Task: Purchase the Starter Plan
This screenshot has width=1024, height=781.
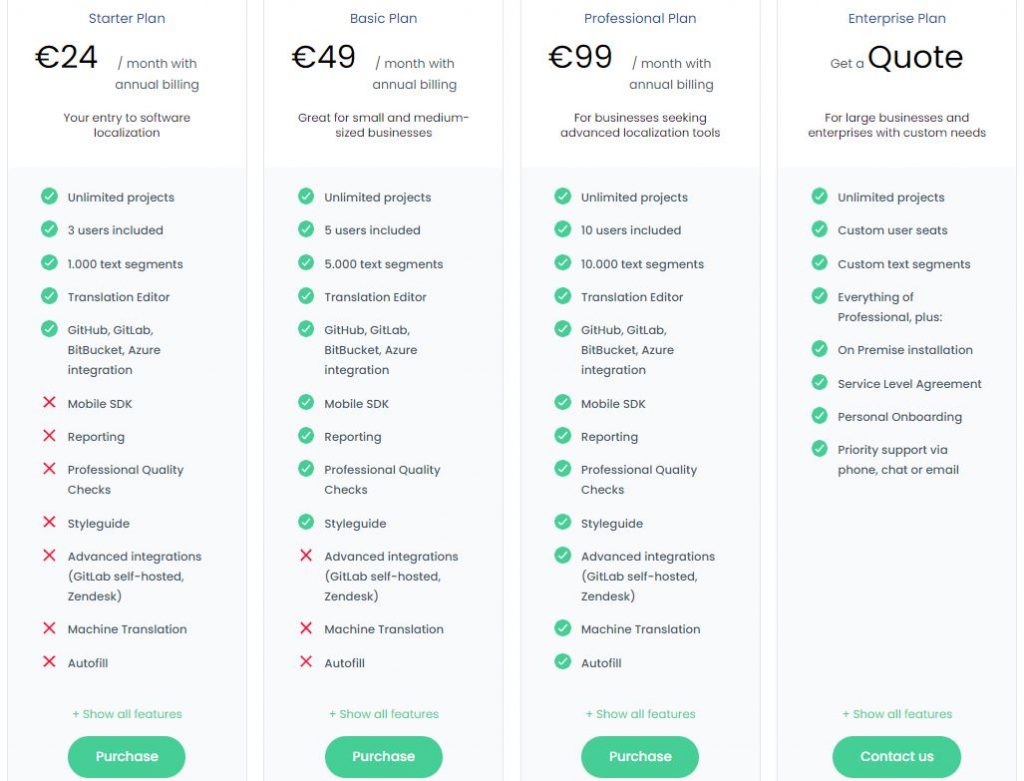Action: tap(127, 756)
